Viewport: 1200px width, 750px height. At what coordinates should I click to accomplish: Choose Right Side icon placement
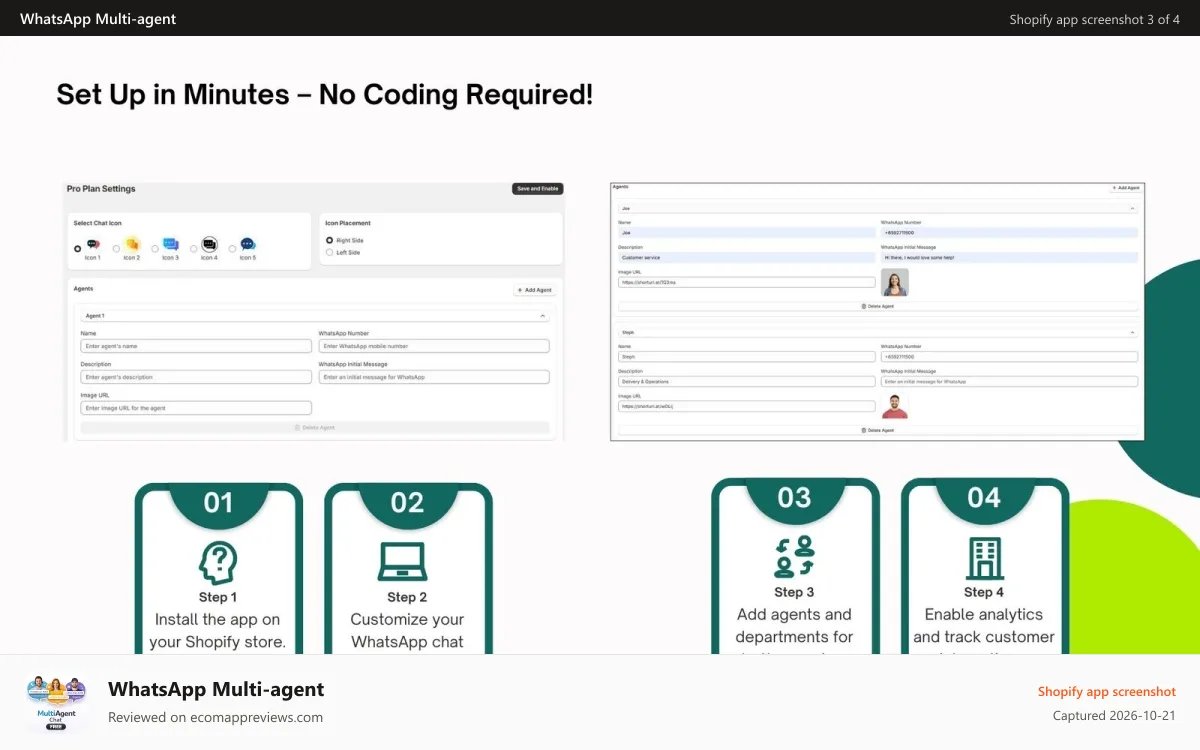point(330,240)
